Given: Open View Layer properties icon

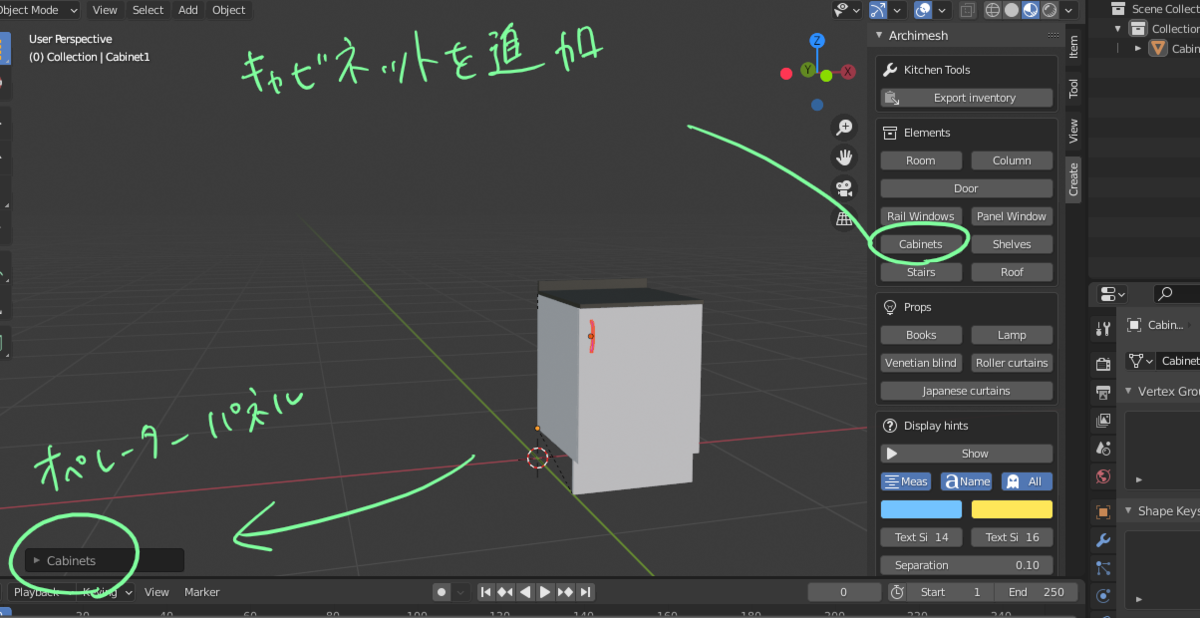Looking at the screenshot, I should [x=1103, y=420].
